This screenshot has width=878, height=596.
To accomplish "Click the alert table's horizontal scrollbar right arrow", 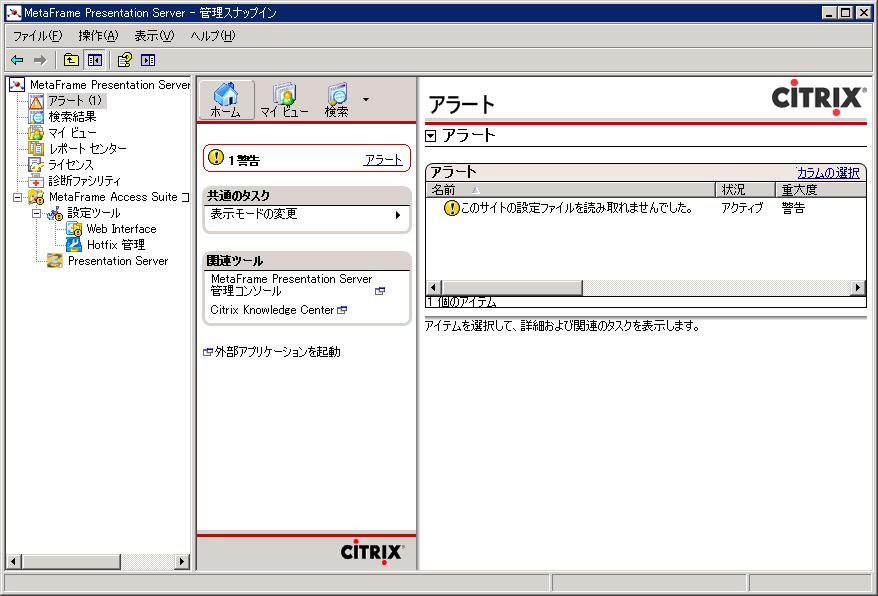I will 858,288.
